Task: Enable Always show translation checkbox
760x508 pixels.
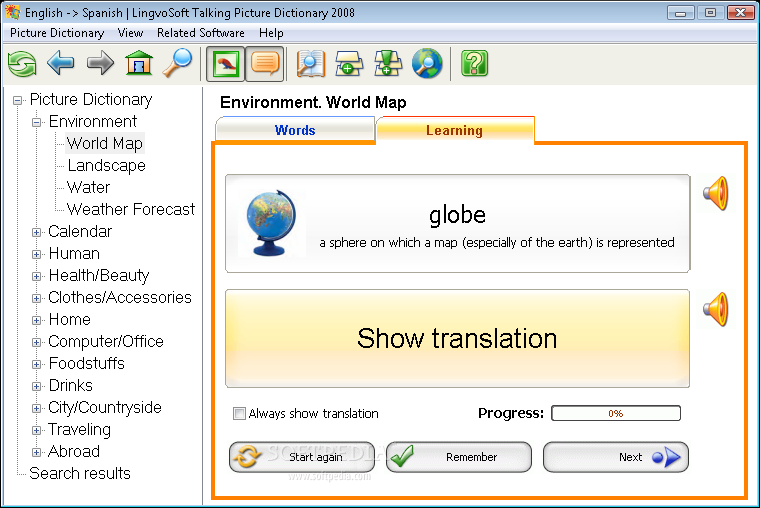Action: tap(239, 413)
